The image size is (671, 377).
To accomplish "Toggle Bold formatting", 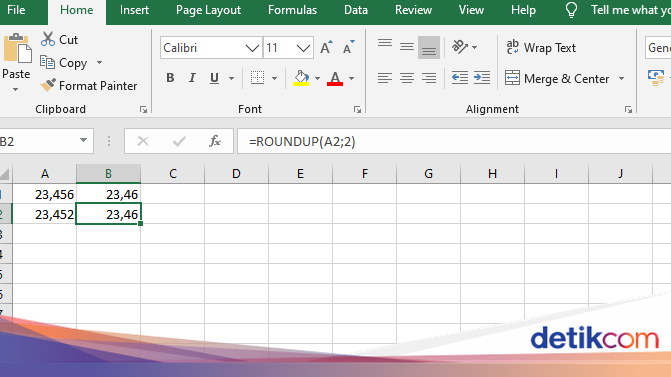I will tap(170, 78).
